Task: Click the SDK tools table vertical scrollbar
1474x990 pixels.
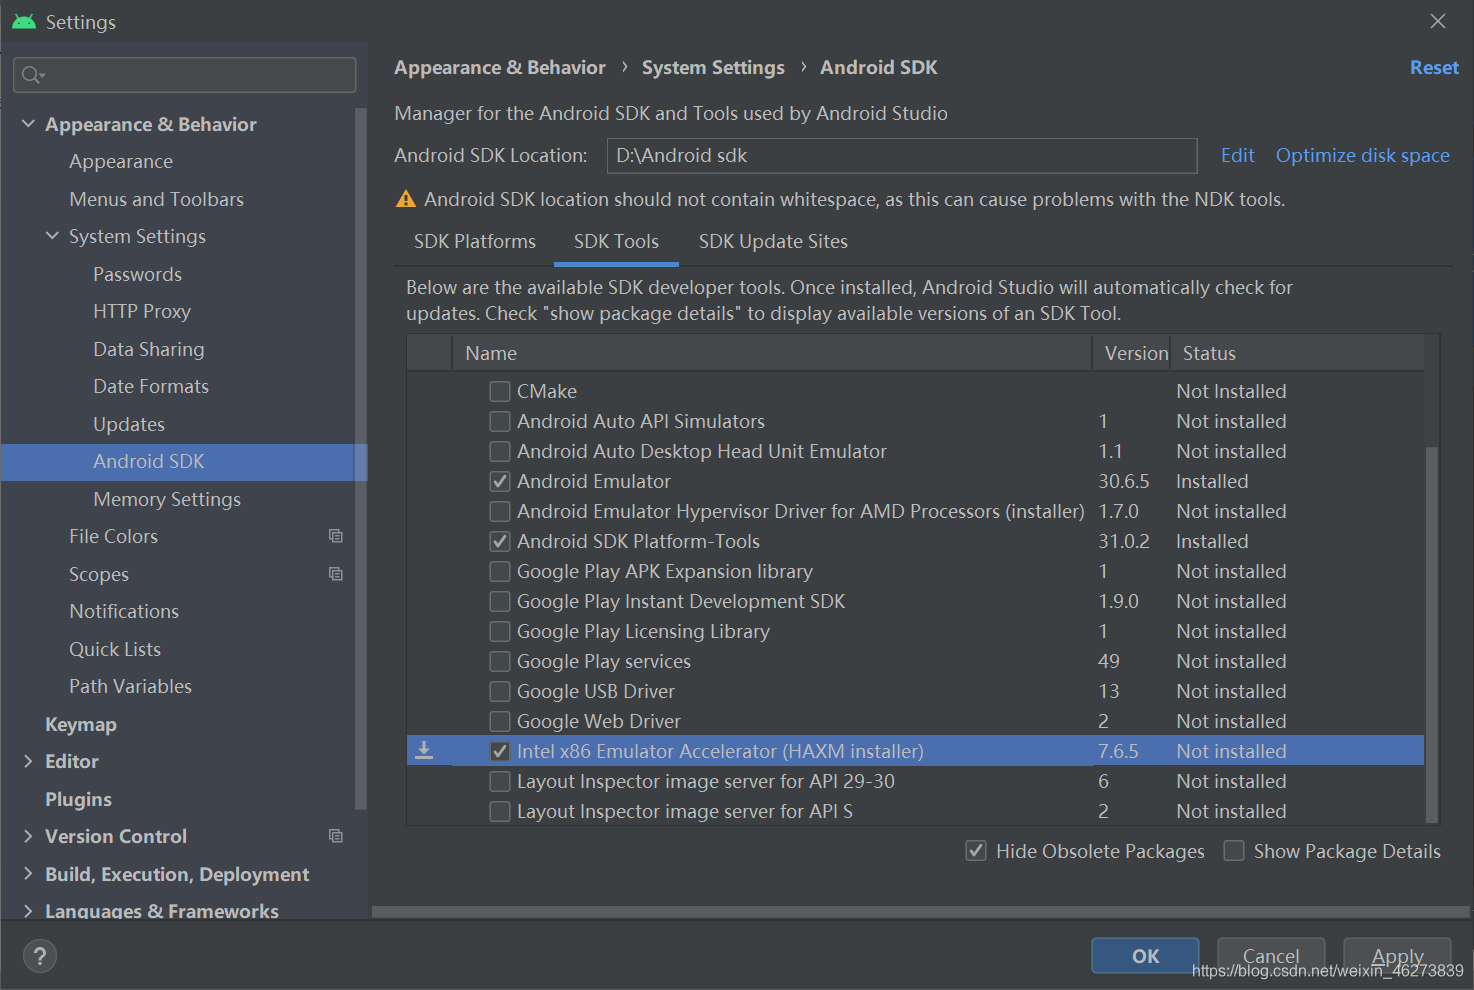Action: [x=1431, y=634]
